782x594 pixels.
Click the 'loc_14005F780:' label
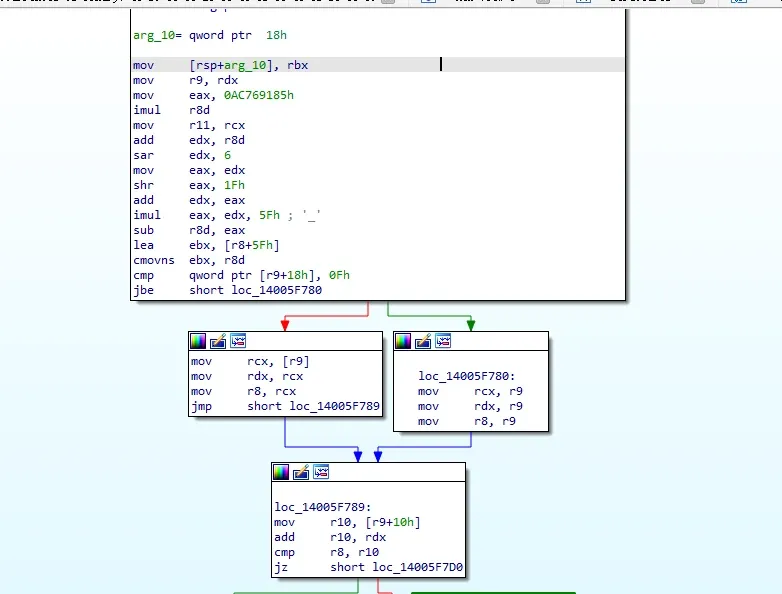pos(466,376)
